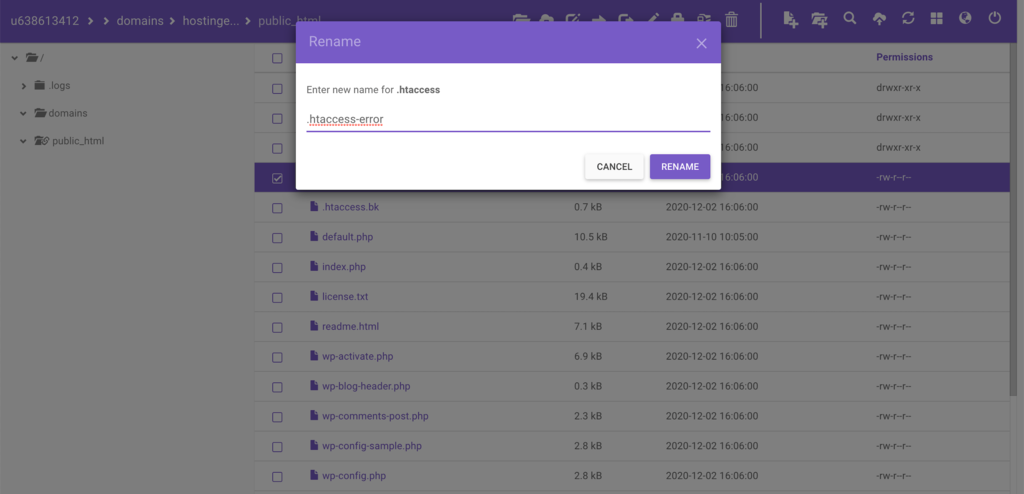Open the hostinge... breadcrumb
The height and width of the screenshot is (494, 1024).
(x=211, y=21)
